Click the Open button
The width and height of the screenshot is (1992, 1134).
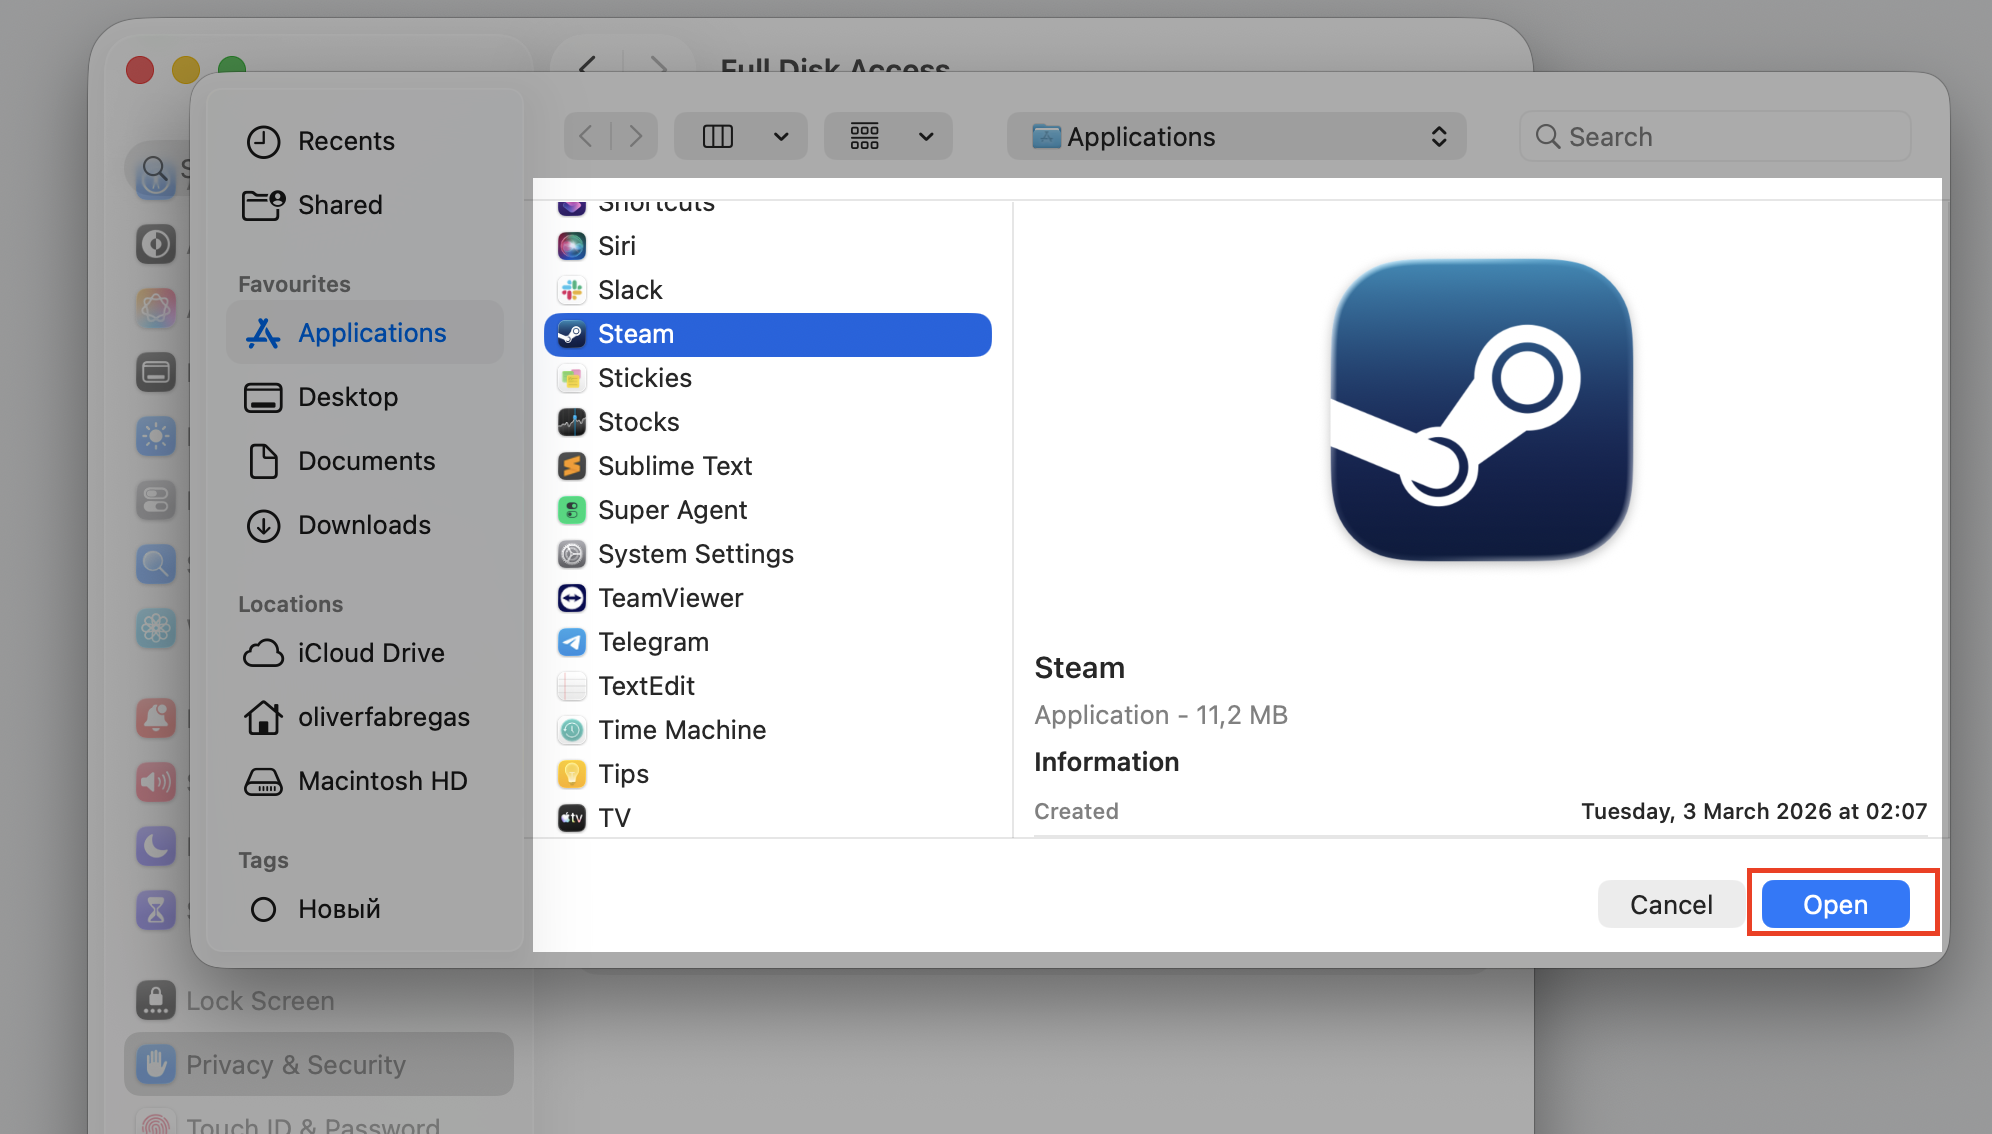pyautogui.click(x=1835, y=904)
